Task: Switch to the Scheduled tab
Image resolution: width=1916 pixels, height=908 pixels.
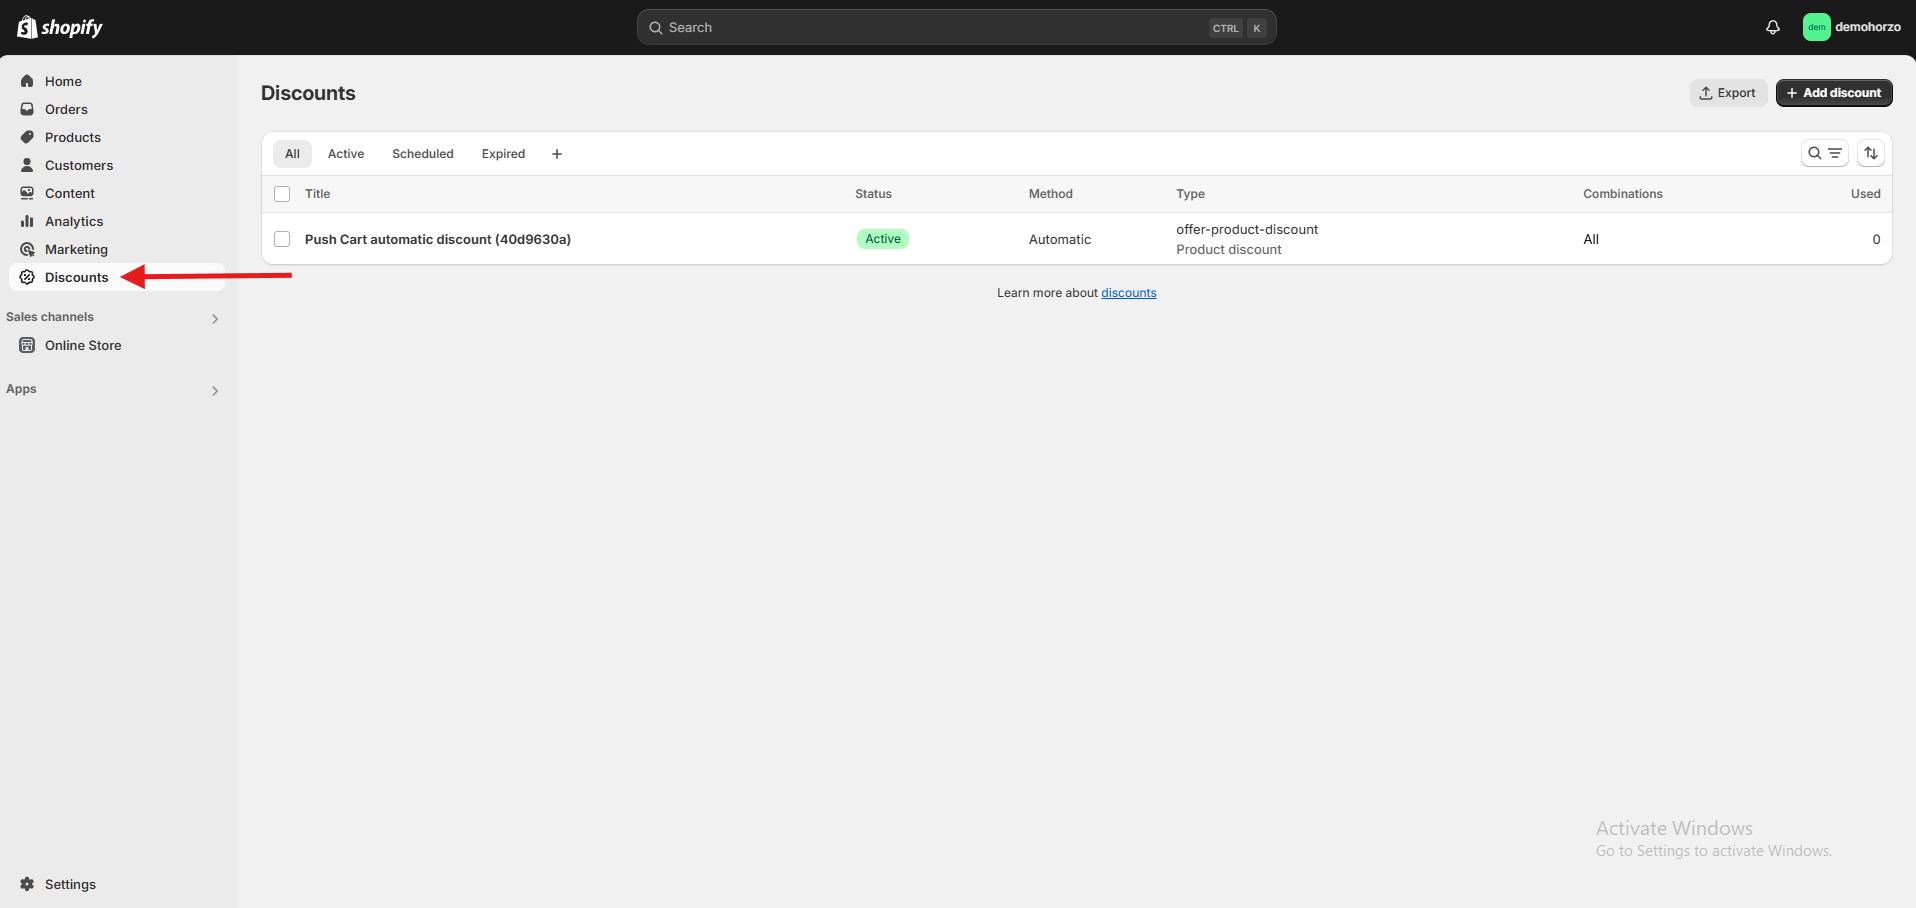Action: pyautogui.click(x=422, y=154)
